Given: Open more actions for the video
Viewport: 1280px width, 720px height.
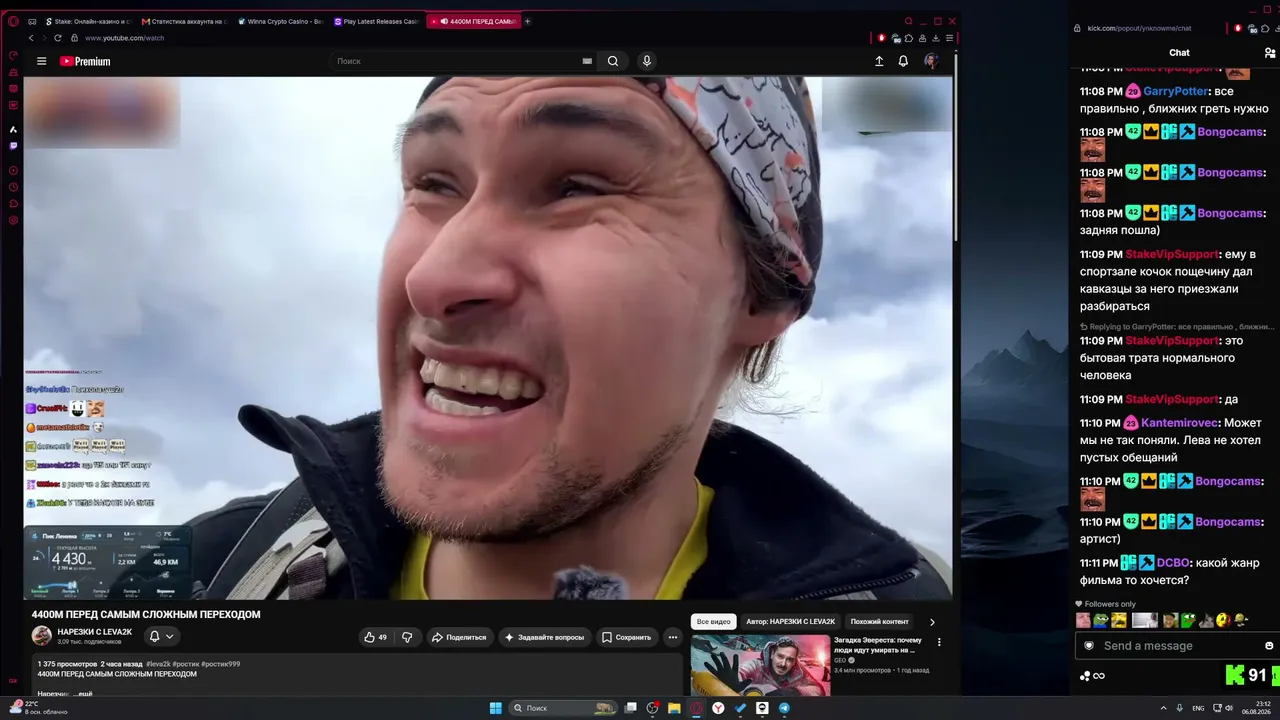Looking at the screenshot, I should (x=673, y=637).
